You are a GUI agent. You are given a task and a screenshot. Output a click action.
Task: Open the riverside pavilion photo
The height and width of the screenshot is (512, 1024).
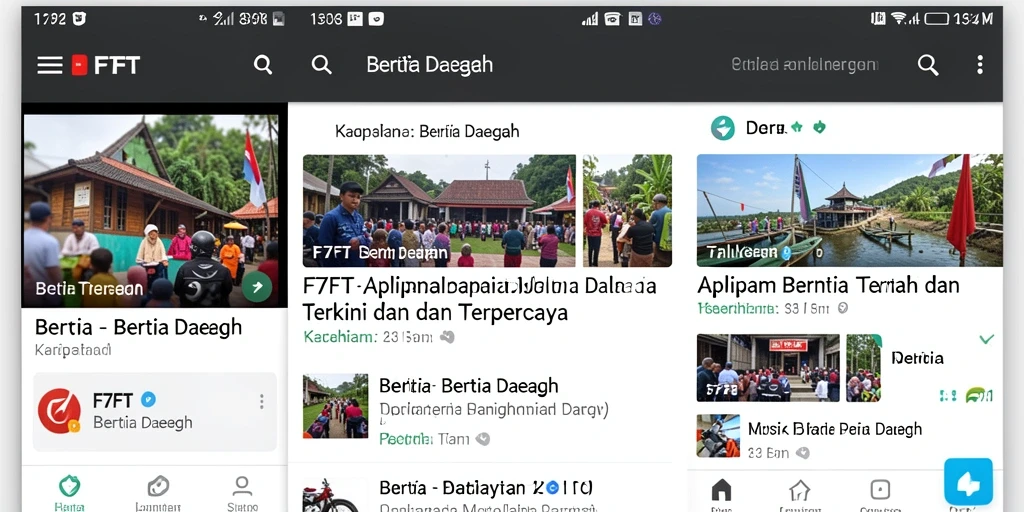coord(850,210)
